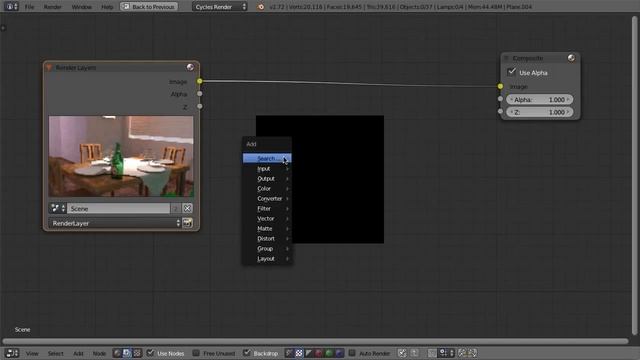
Task: Click the Scene name field in Render Layers node
Action: point(118,208)
